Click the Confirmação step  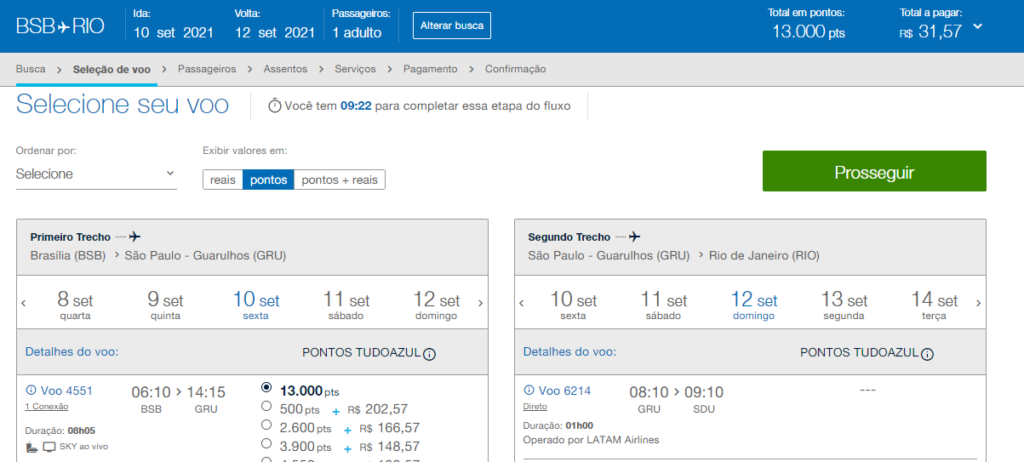pyautogui.click(x=515, y=69)
